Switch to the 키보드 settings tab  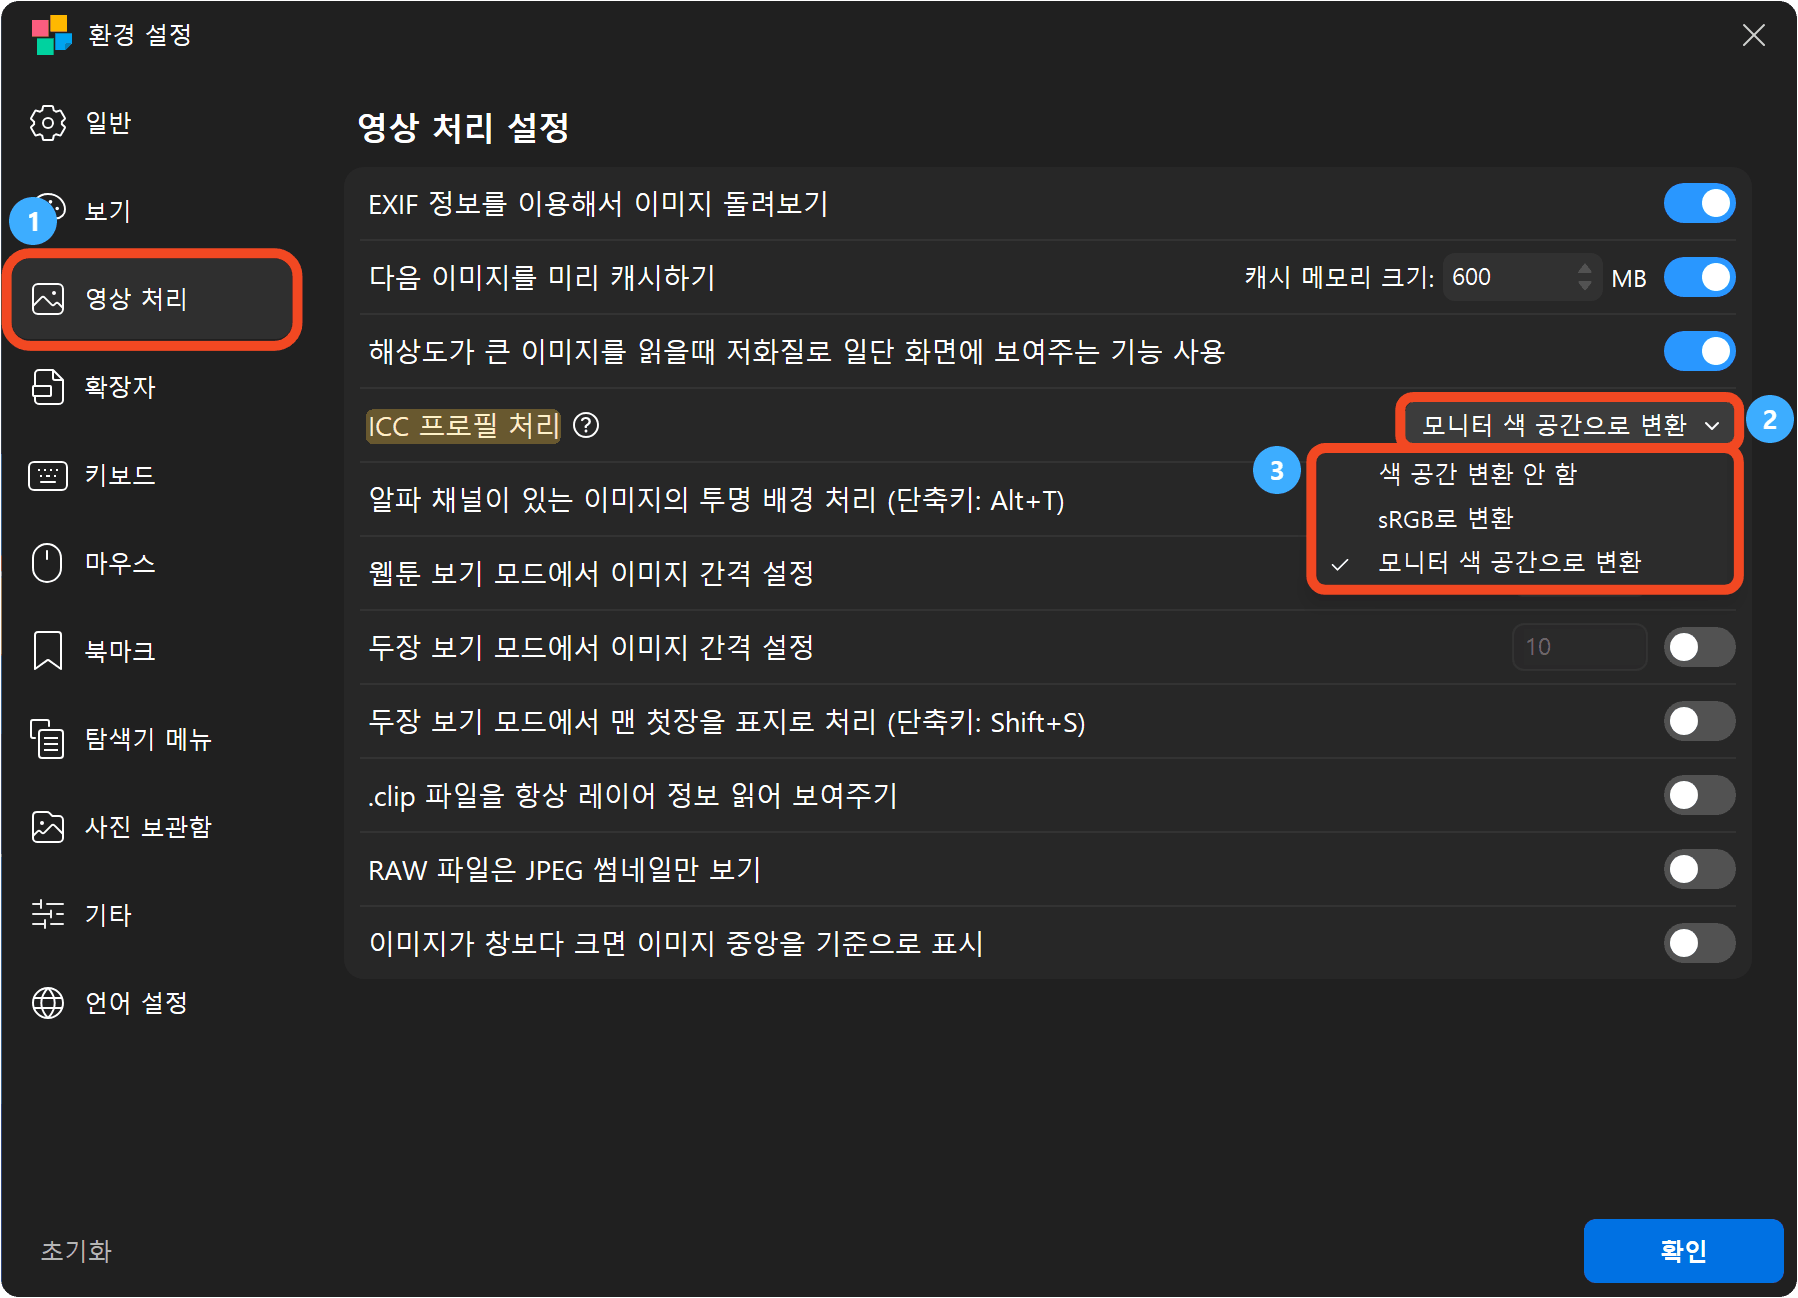point(153,475)
